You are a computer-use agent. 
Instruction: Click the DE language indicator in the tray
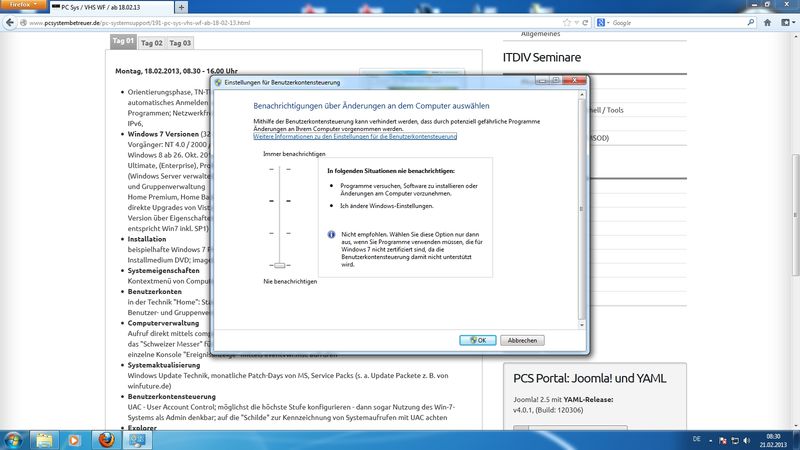pyautogui.click(x=697, y=439)
